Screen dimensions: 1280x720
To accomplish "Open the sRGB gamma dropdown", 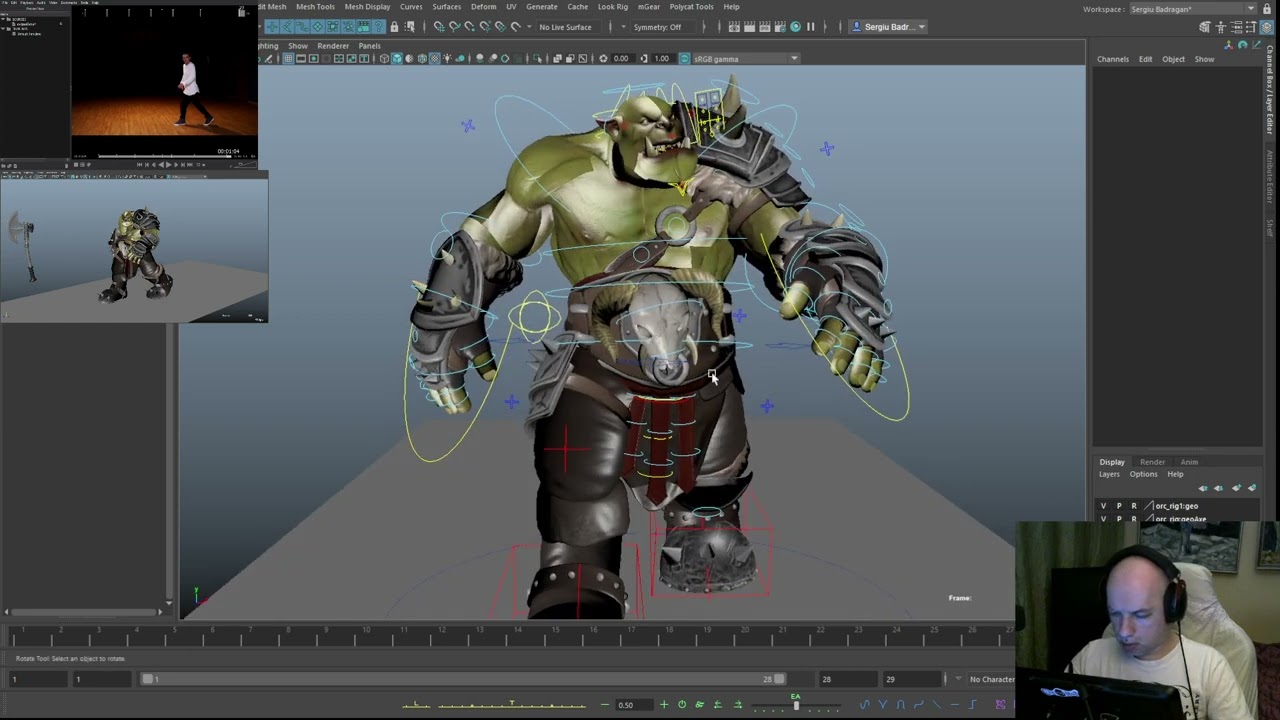I will pyautogui.click(x=746, y=58).
